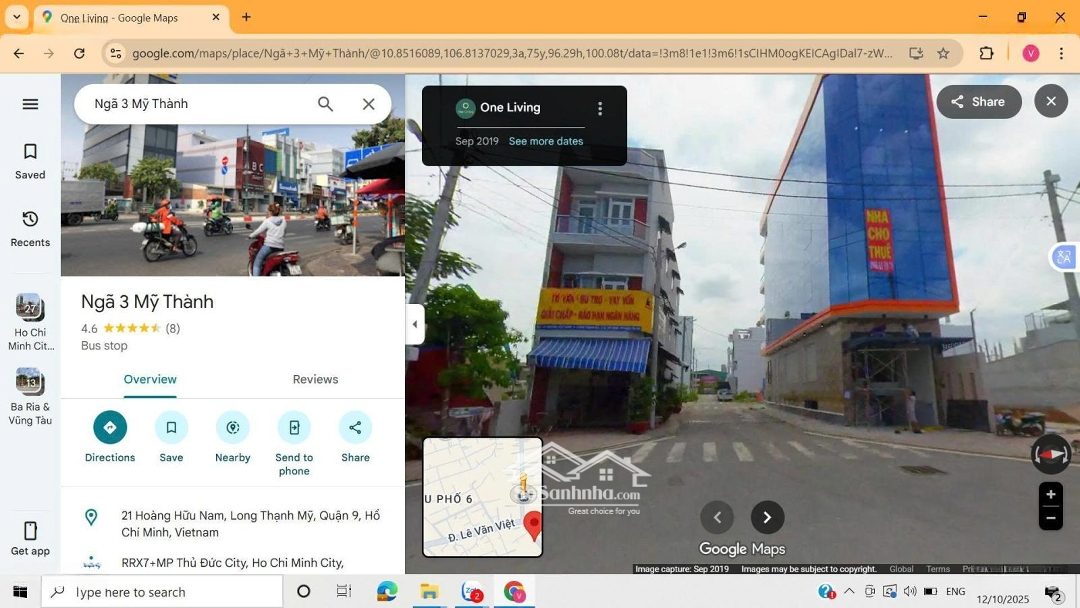Select the Overview tab
This screenshot has height=608, width=1080.
pyautogui.click(x=150, y=380)
